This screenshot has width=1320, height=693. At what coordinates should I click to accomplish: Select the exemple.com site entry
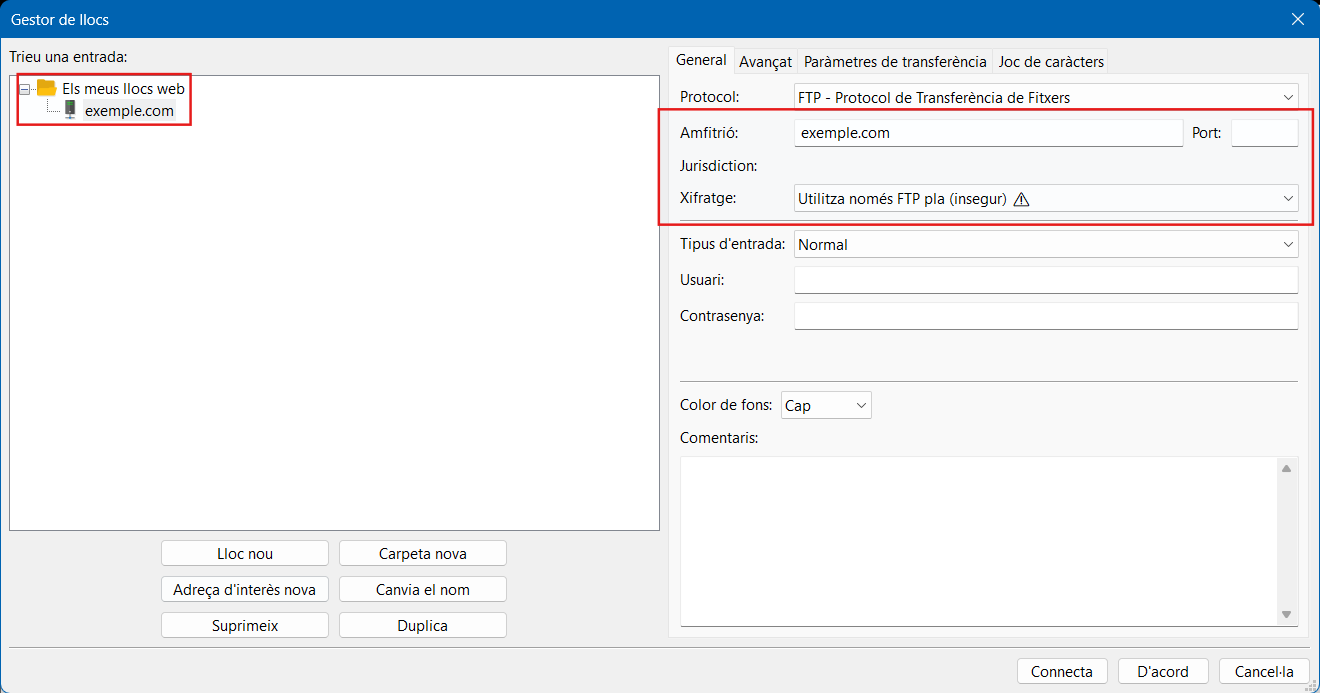coord(129,110)
